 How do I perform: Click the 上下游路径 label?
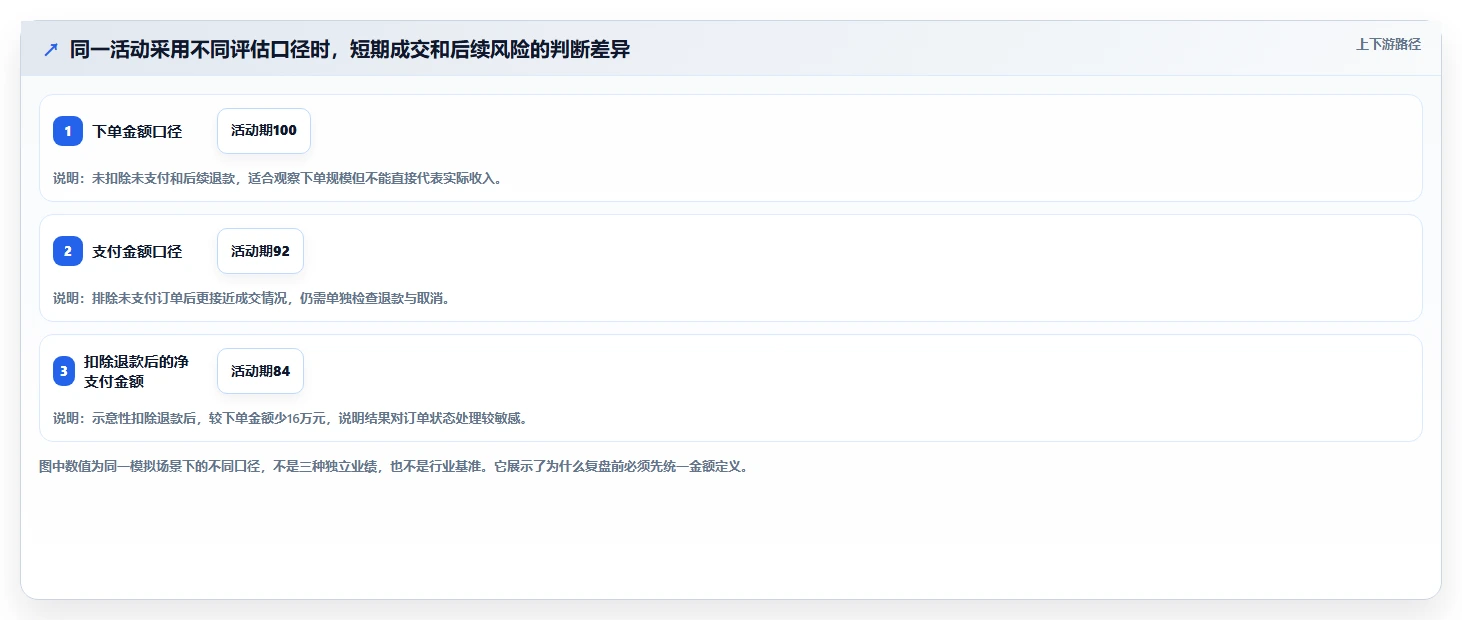[x=1388, y=44]
